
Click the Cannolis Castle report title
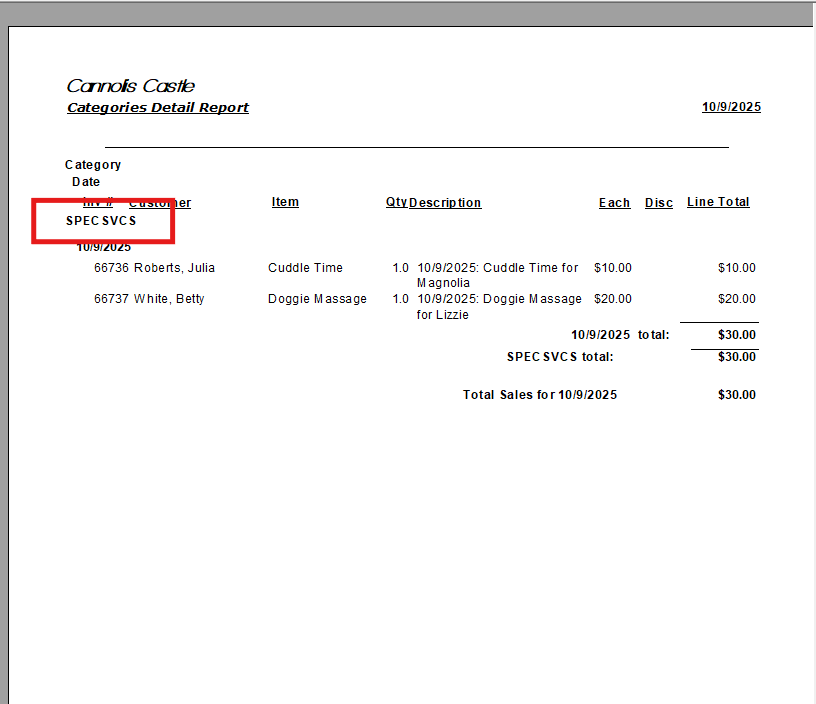(130, 86)
